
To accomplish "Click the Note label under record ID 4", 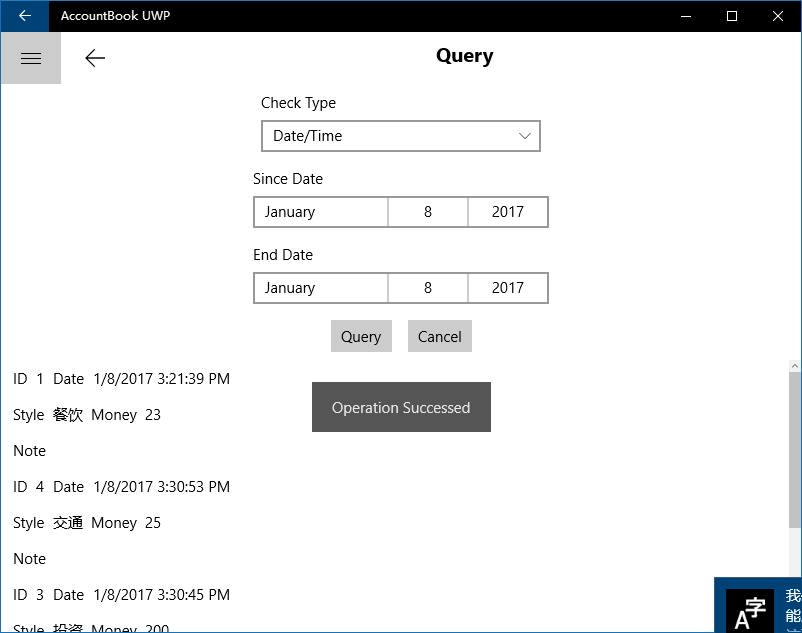I will [29, 559].
